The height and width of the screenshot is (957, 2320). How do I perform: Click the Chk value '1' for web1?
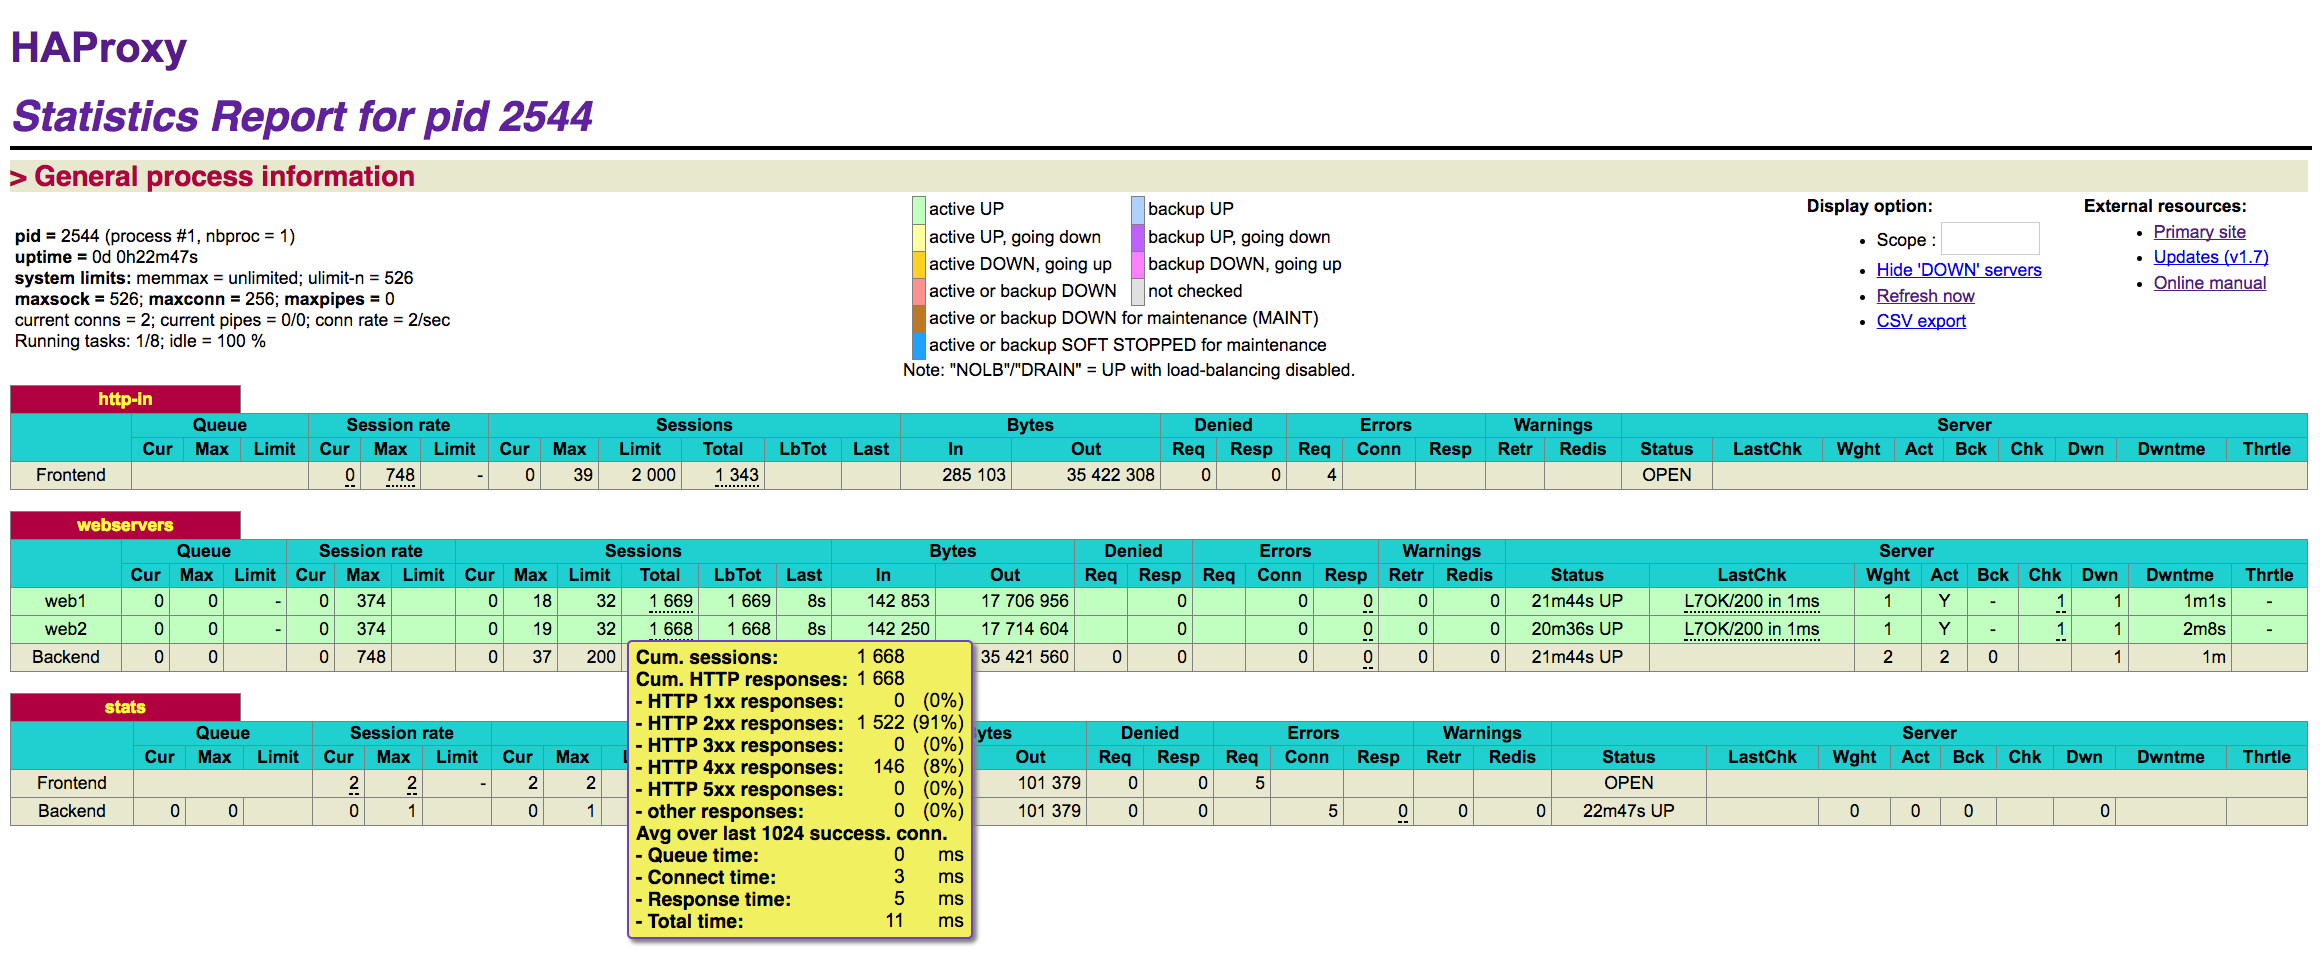[x=2060, y=601]
